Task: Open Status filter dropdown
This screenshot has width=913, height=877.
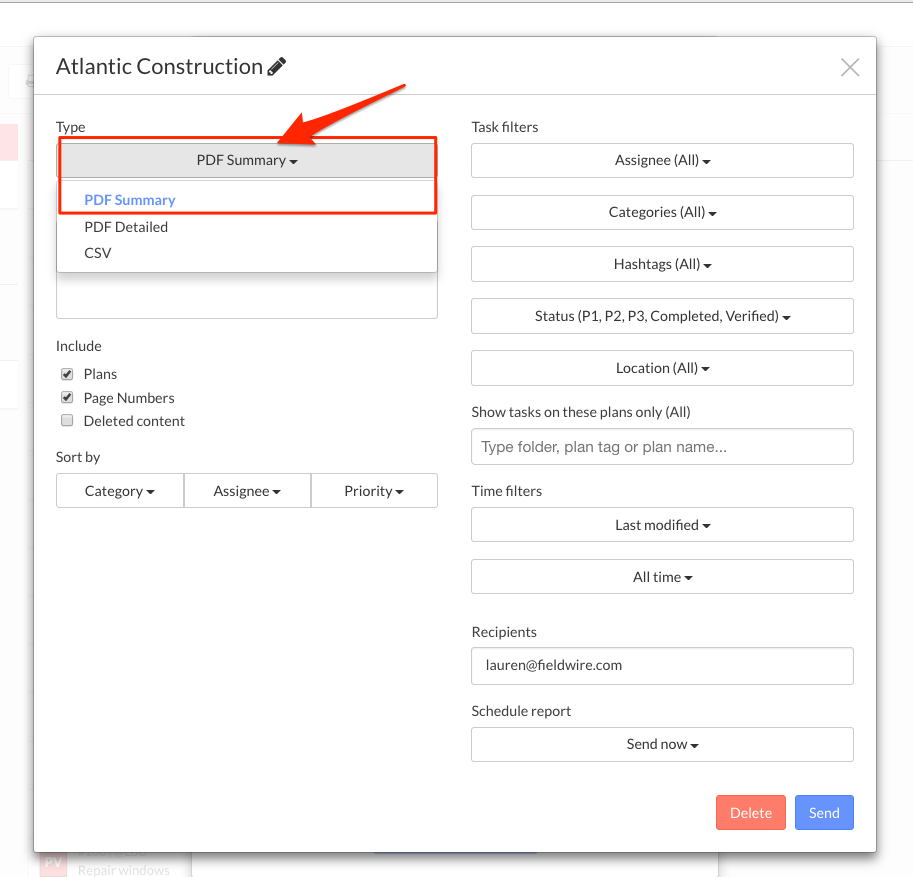Action: (662, 316)
